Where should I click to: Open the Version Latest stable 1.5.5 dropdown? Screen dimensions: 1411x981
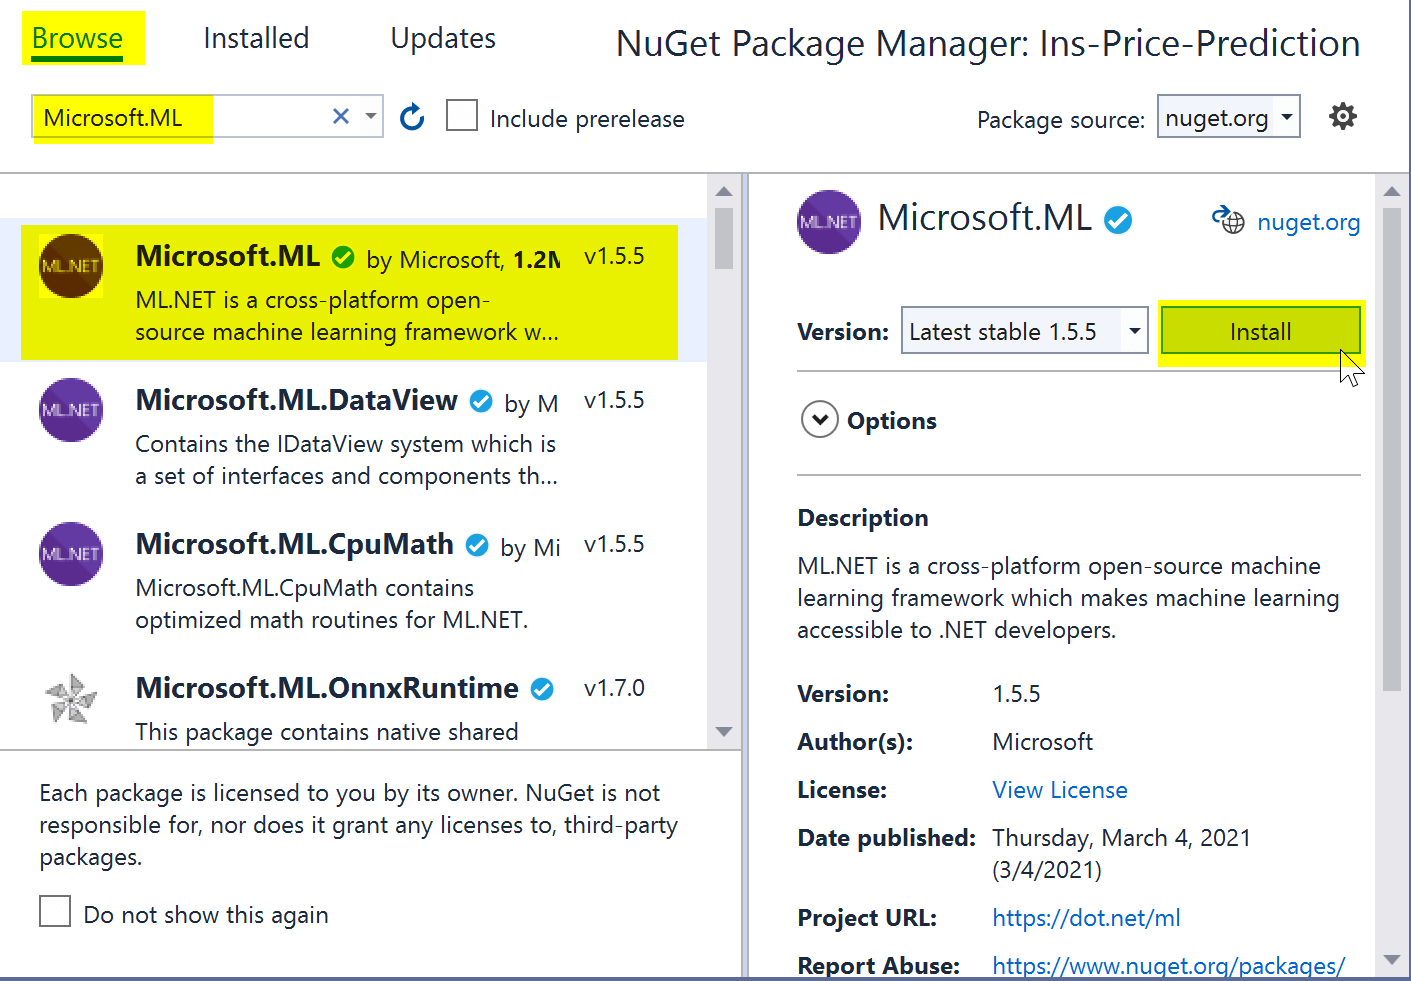click(1024, 330)
